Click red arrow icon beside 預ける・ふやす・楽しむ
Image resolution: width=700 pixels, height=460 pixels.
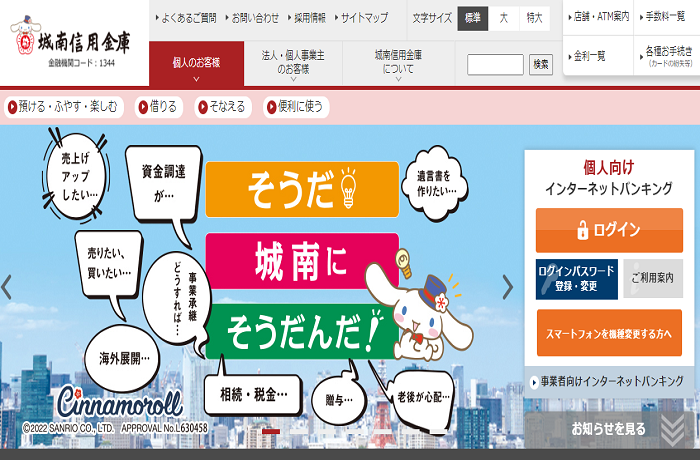click(x=12, y=107)
